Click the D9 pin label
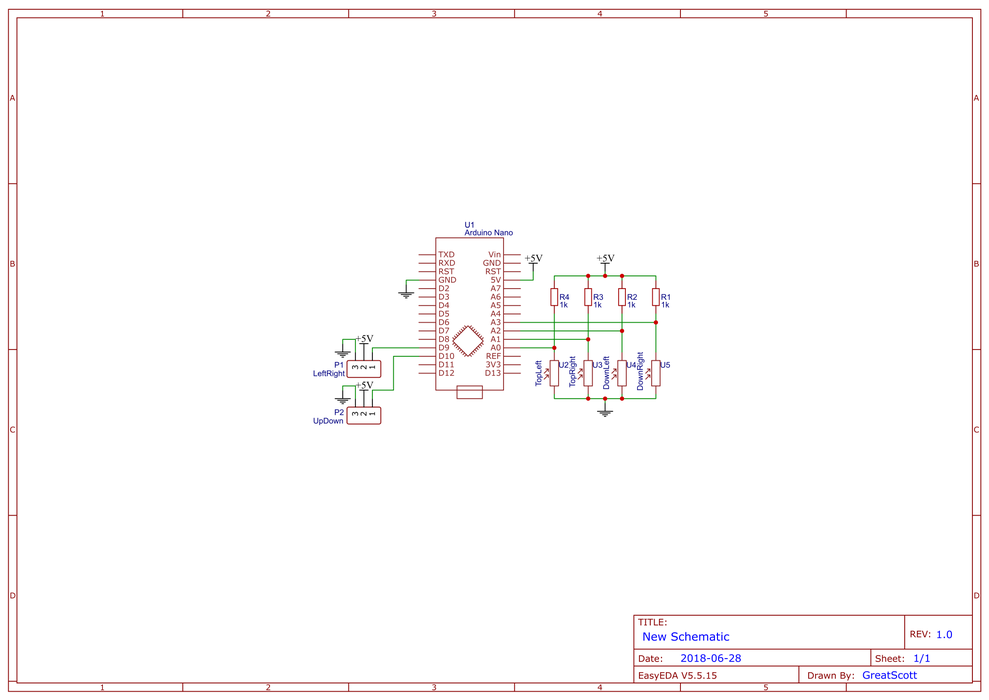Viewport: 989px width, 700px height. [x=444, y=347]
